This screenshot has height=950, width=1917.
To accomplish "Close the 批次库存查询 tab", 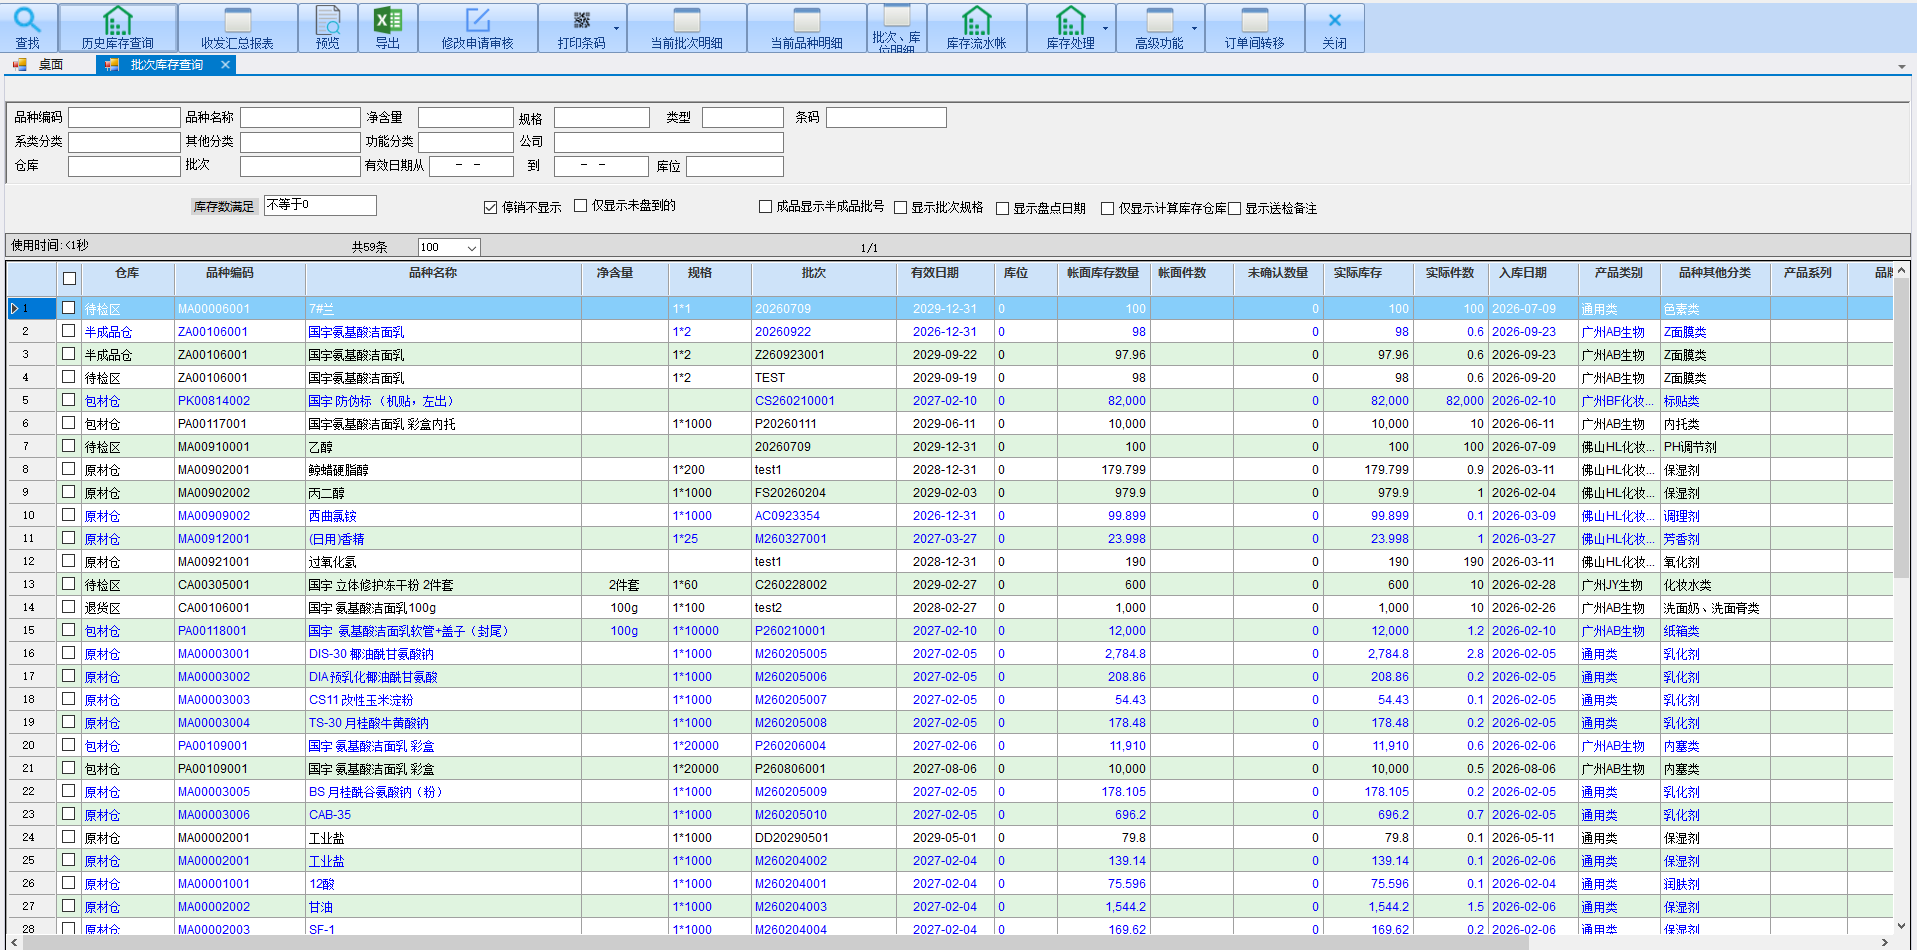I will pos(225,65).
